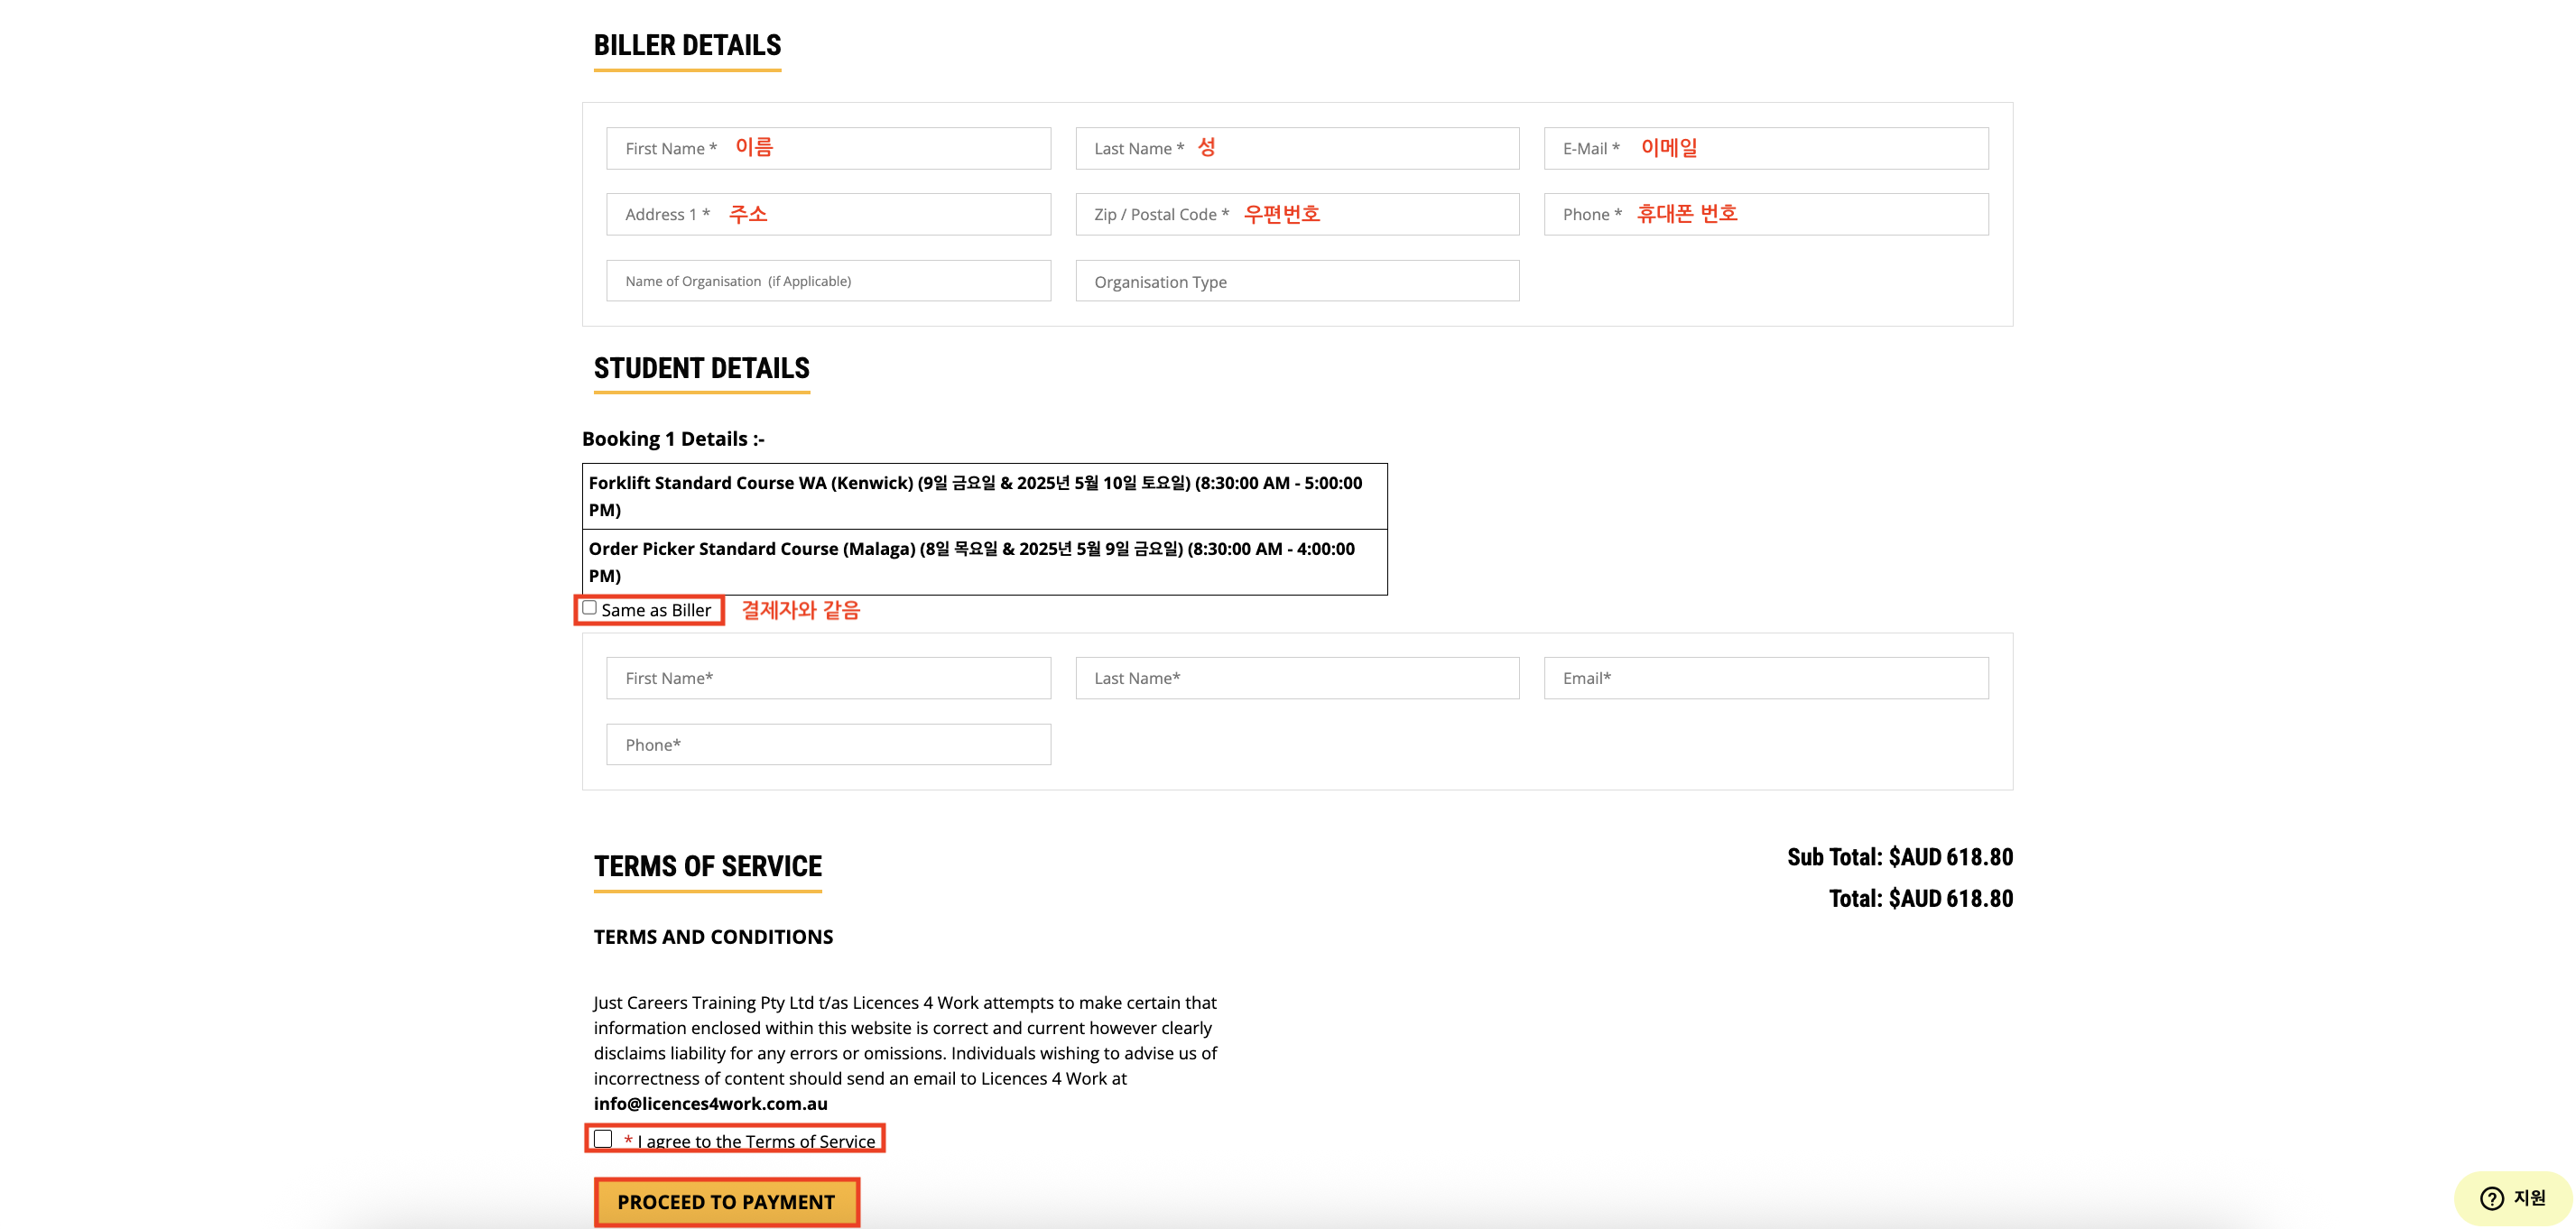Check I agree to Terms of Service

tap(603, 1139)
